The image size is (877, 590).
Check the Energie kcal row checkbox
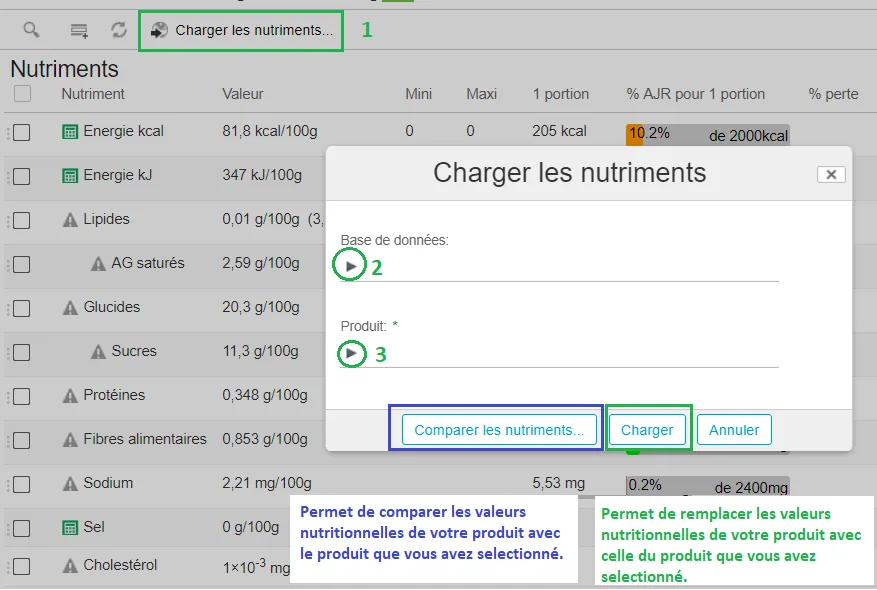click(22, 133)
